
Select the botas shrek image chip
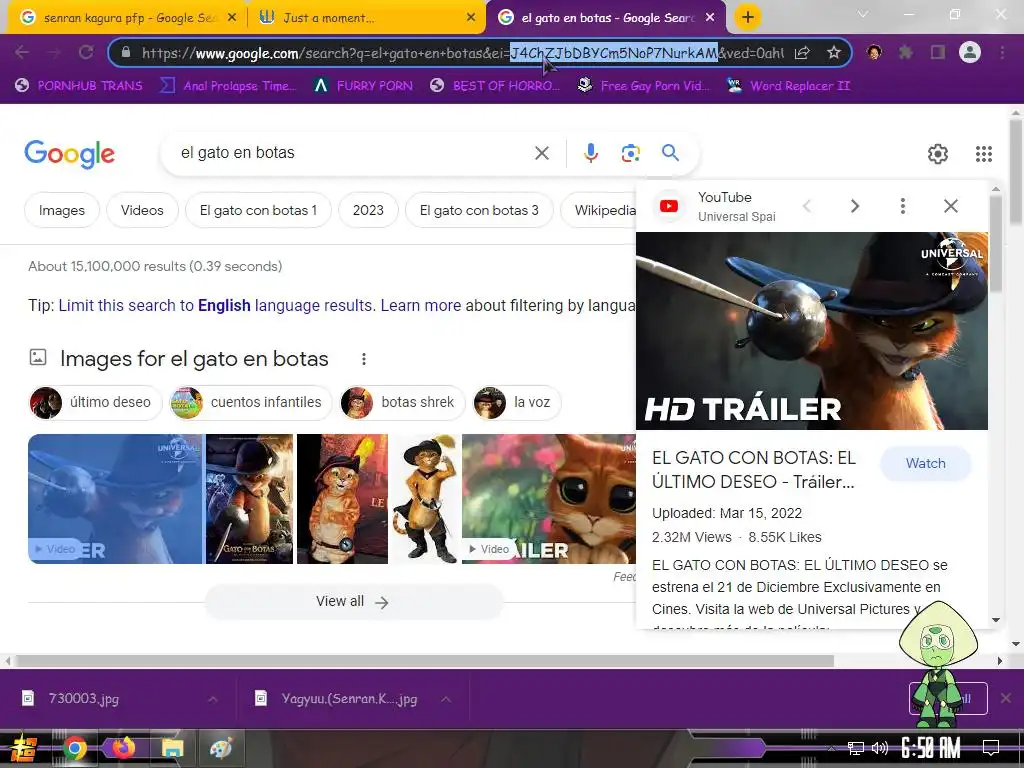click(x=402, y=402)
